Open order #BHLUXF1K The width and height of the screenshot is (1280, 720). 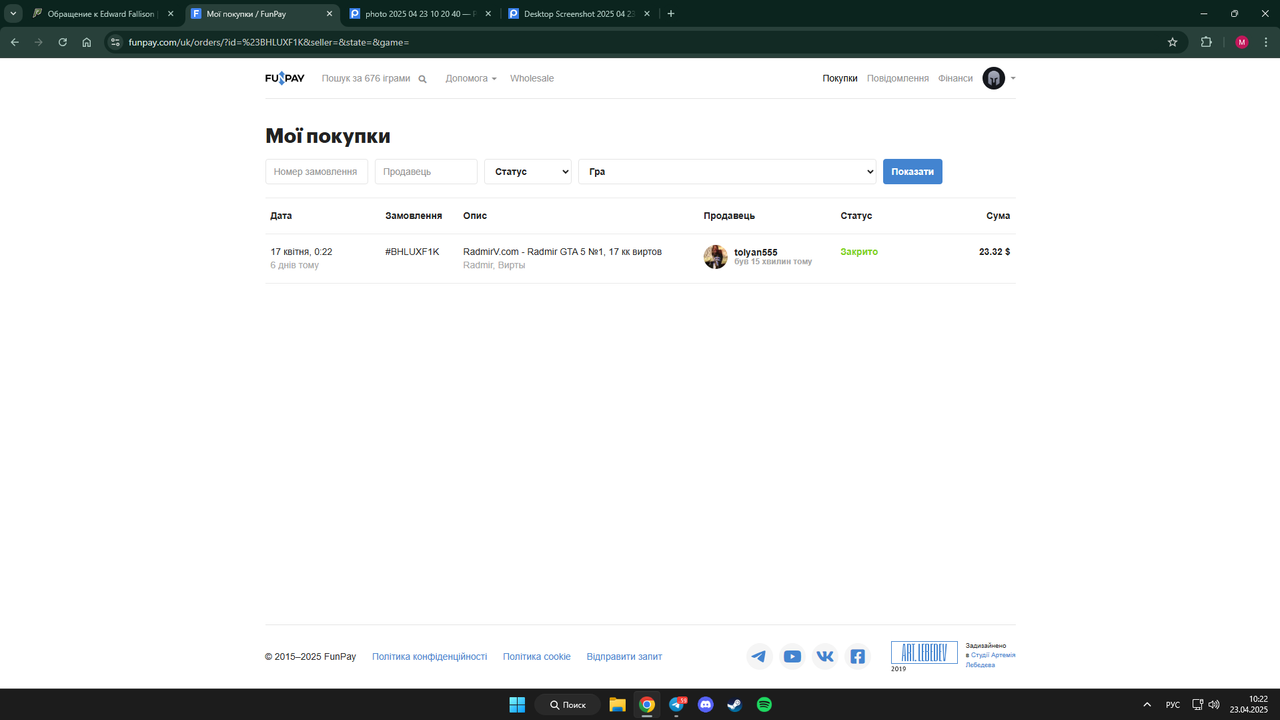point(412,252)
